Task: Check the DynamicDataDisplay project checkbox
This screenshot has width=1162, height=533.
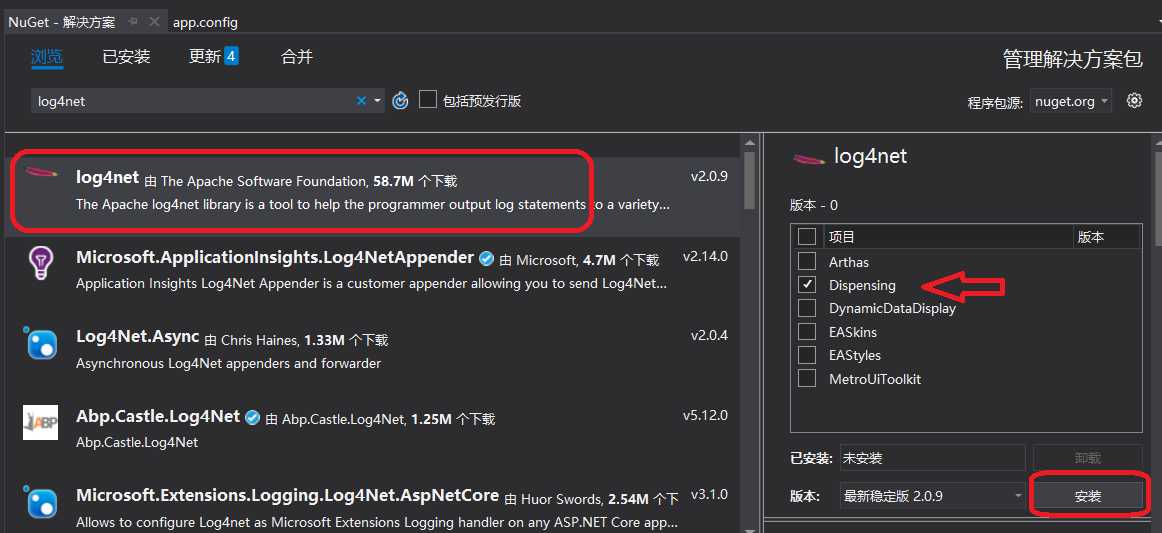Action: 806,308
